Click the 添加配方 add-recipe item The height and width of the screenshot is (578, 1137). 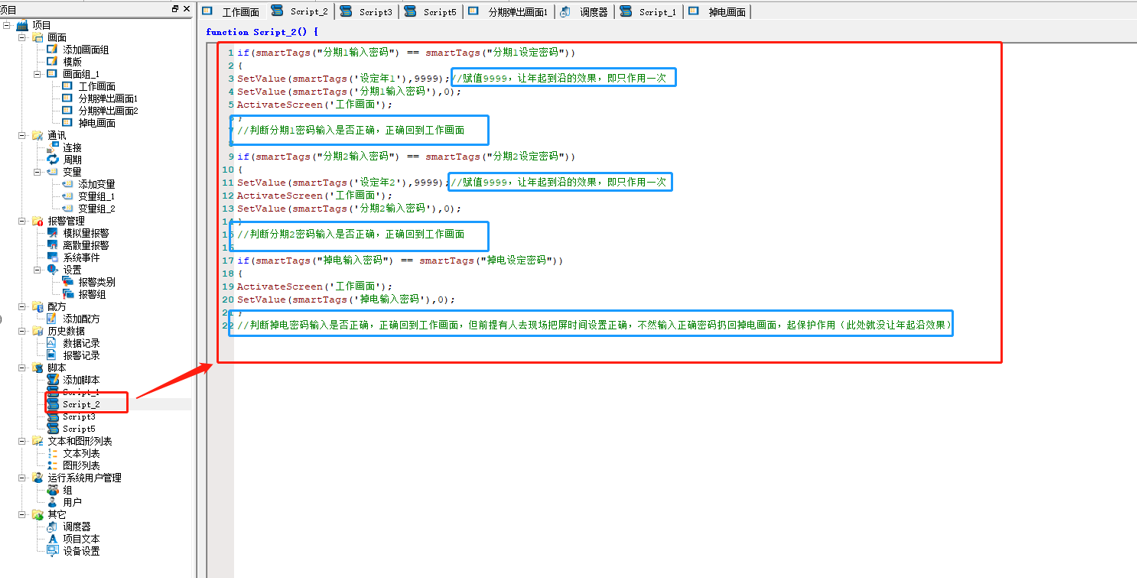pyautogui.click(x=81, y=318)
